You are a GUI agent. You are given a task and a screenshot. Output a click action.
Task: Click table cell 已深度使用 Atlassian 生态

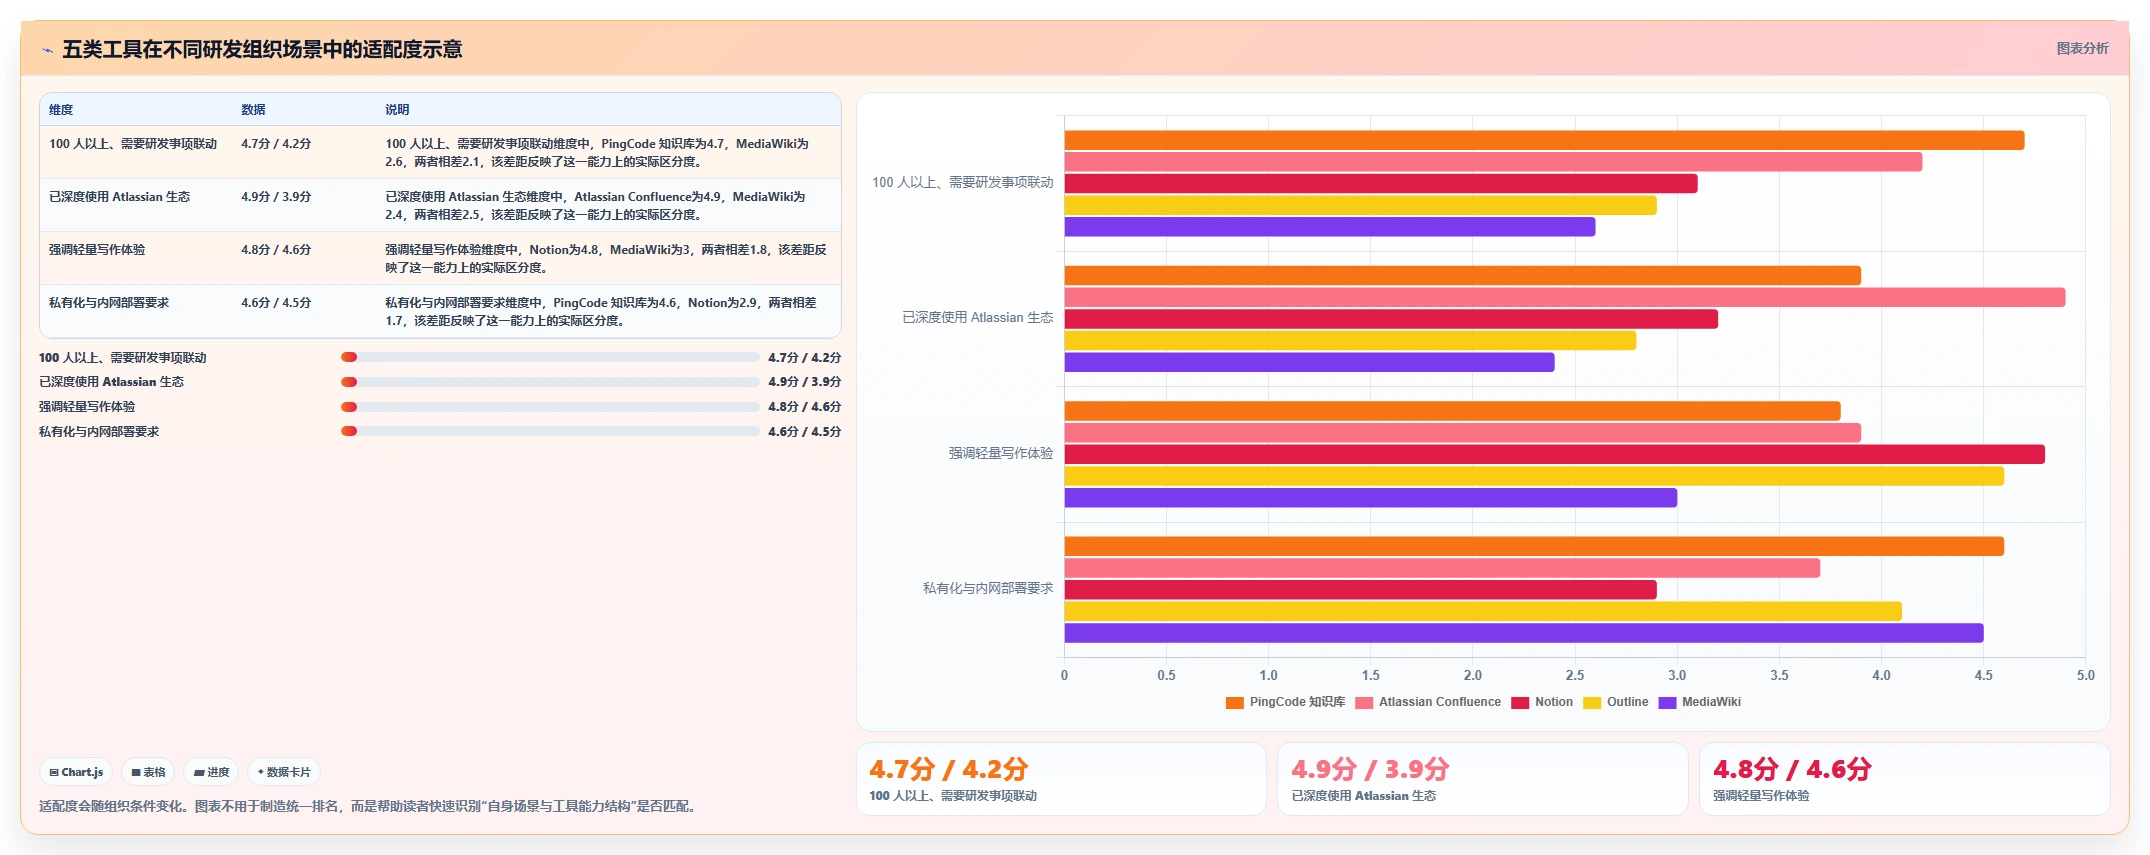click(119, 197)
